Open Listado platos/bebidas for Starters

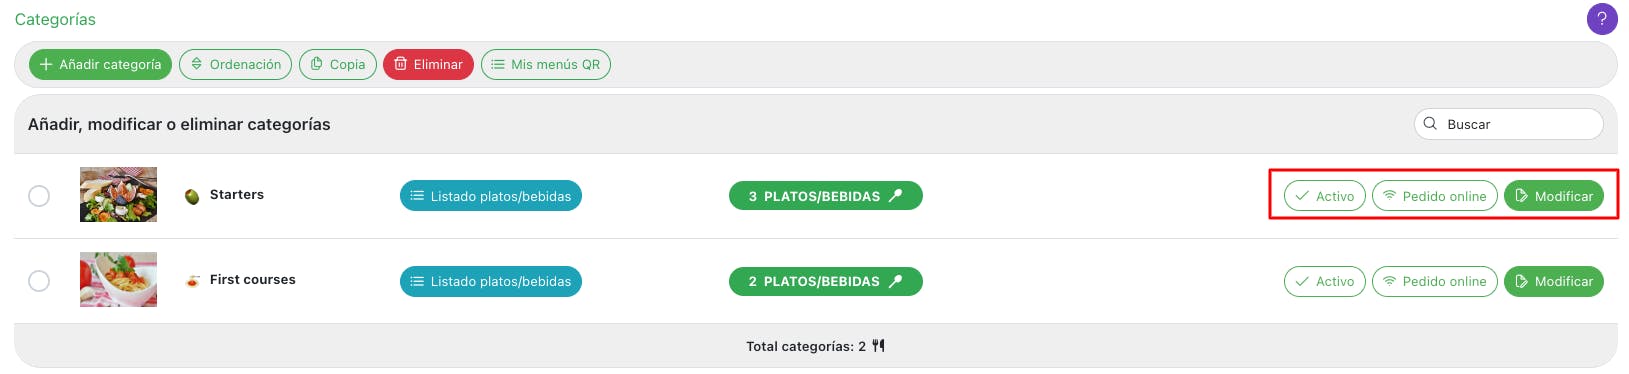491,196
